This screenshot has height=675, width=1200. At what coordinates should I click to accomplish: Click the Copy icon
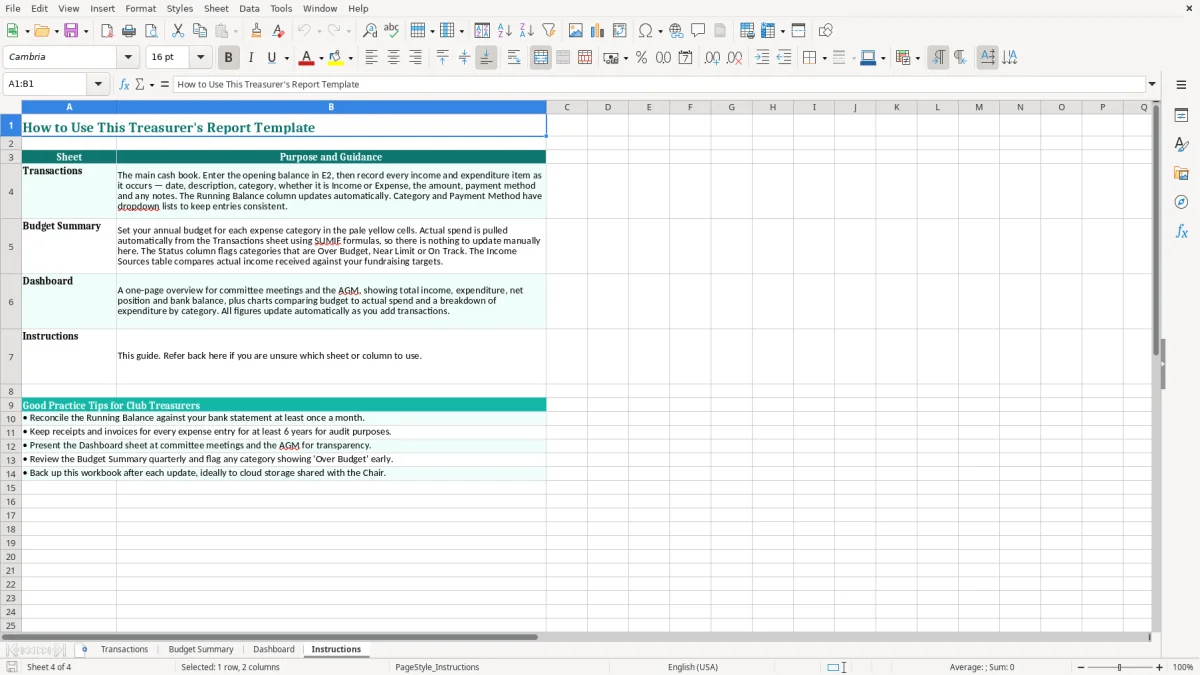point(200,31)
